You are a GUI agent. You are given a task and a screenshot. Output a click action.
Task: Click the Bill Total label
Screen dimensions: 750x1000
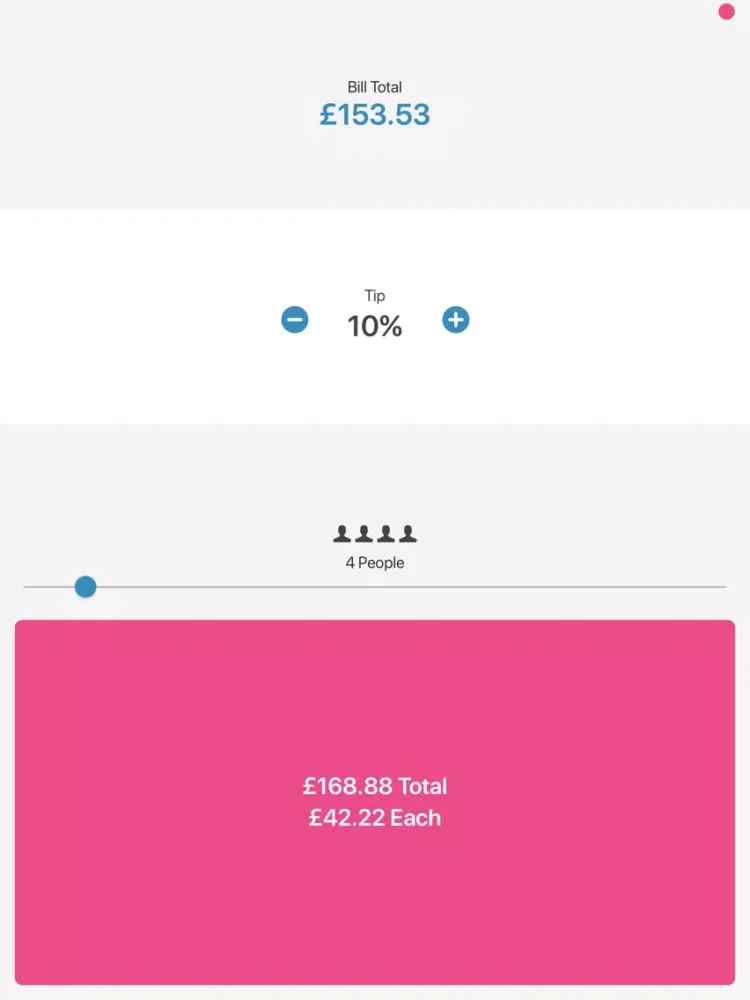tap(375, 87)
